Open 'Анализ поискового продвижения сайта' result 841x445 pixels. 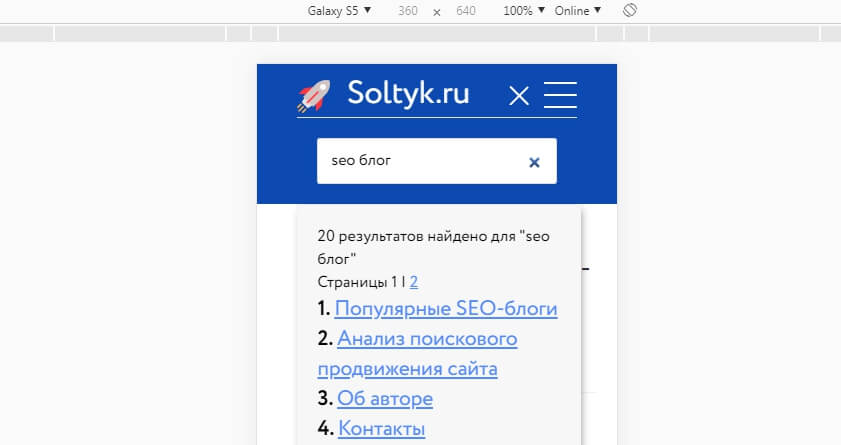pos(417,354)
